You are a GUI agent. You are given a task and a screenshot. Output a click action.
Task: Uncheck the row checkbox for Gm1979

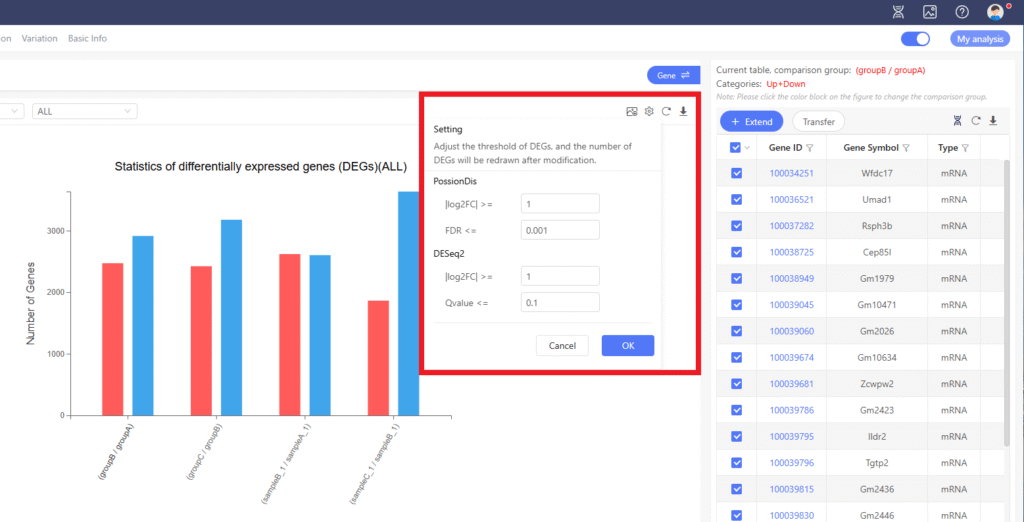[x=737, y=278]
